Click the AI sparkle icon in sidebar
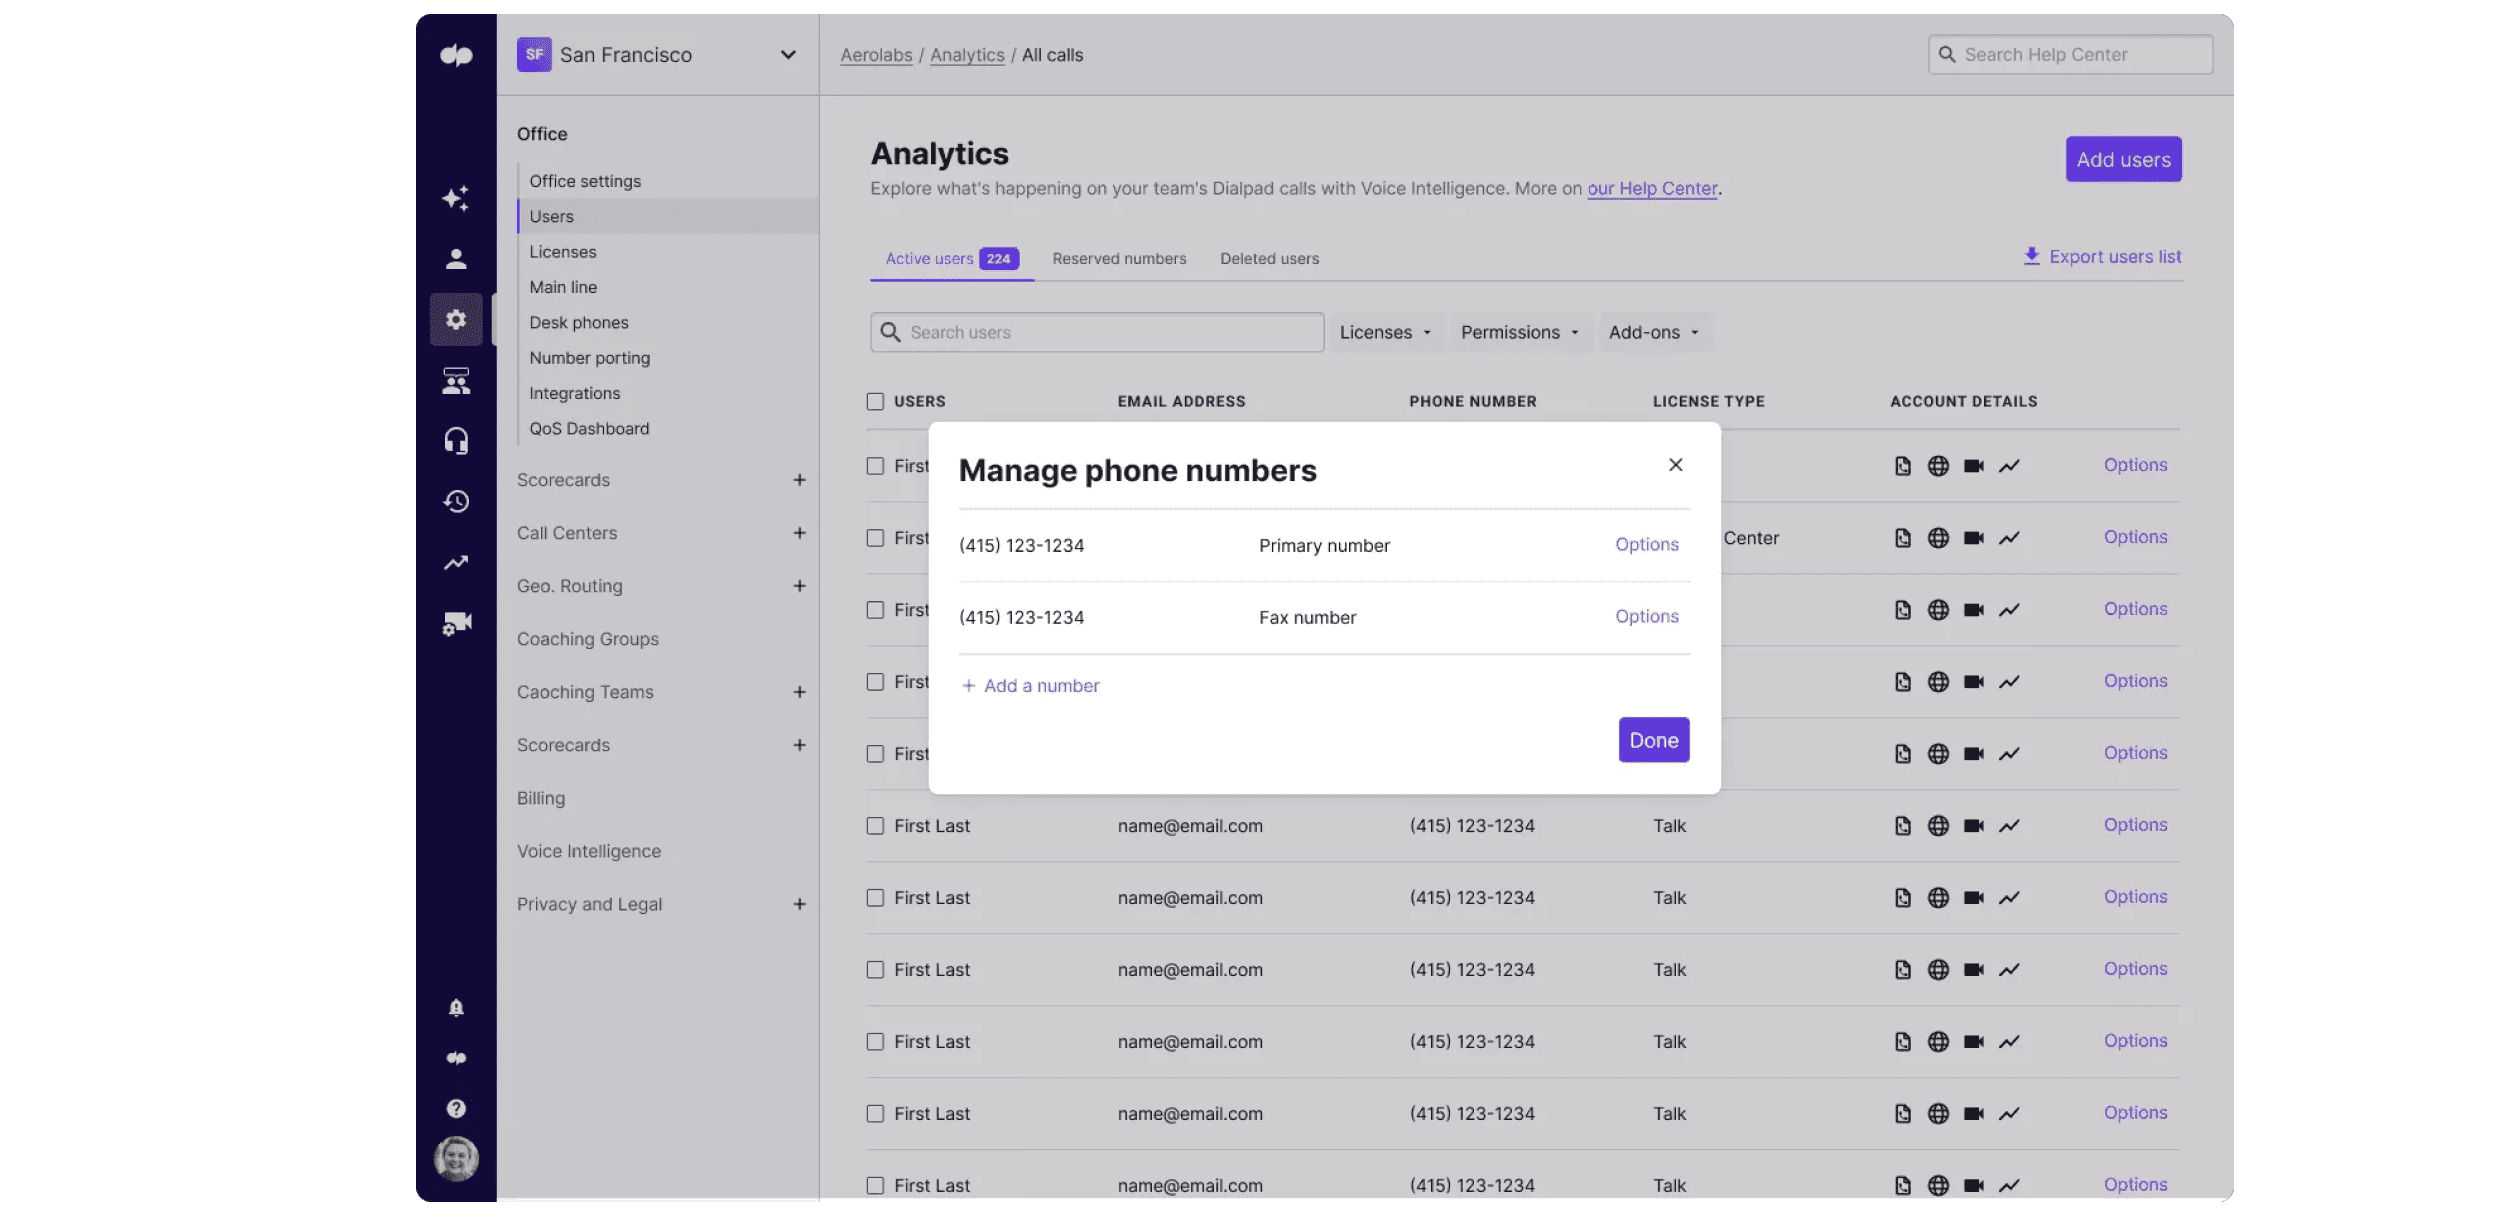Viewport: 2508px width, 1220px height. 456,198
